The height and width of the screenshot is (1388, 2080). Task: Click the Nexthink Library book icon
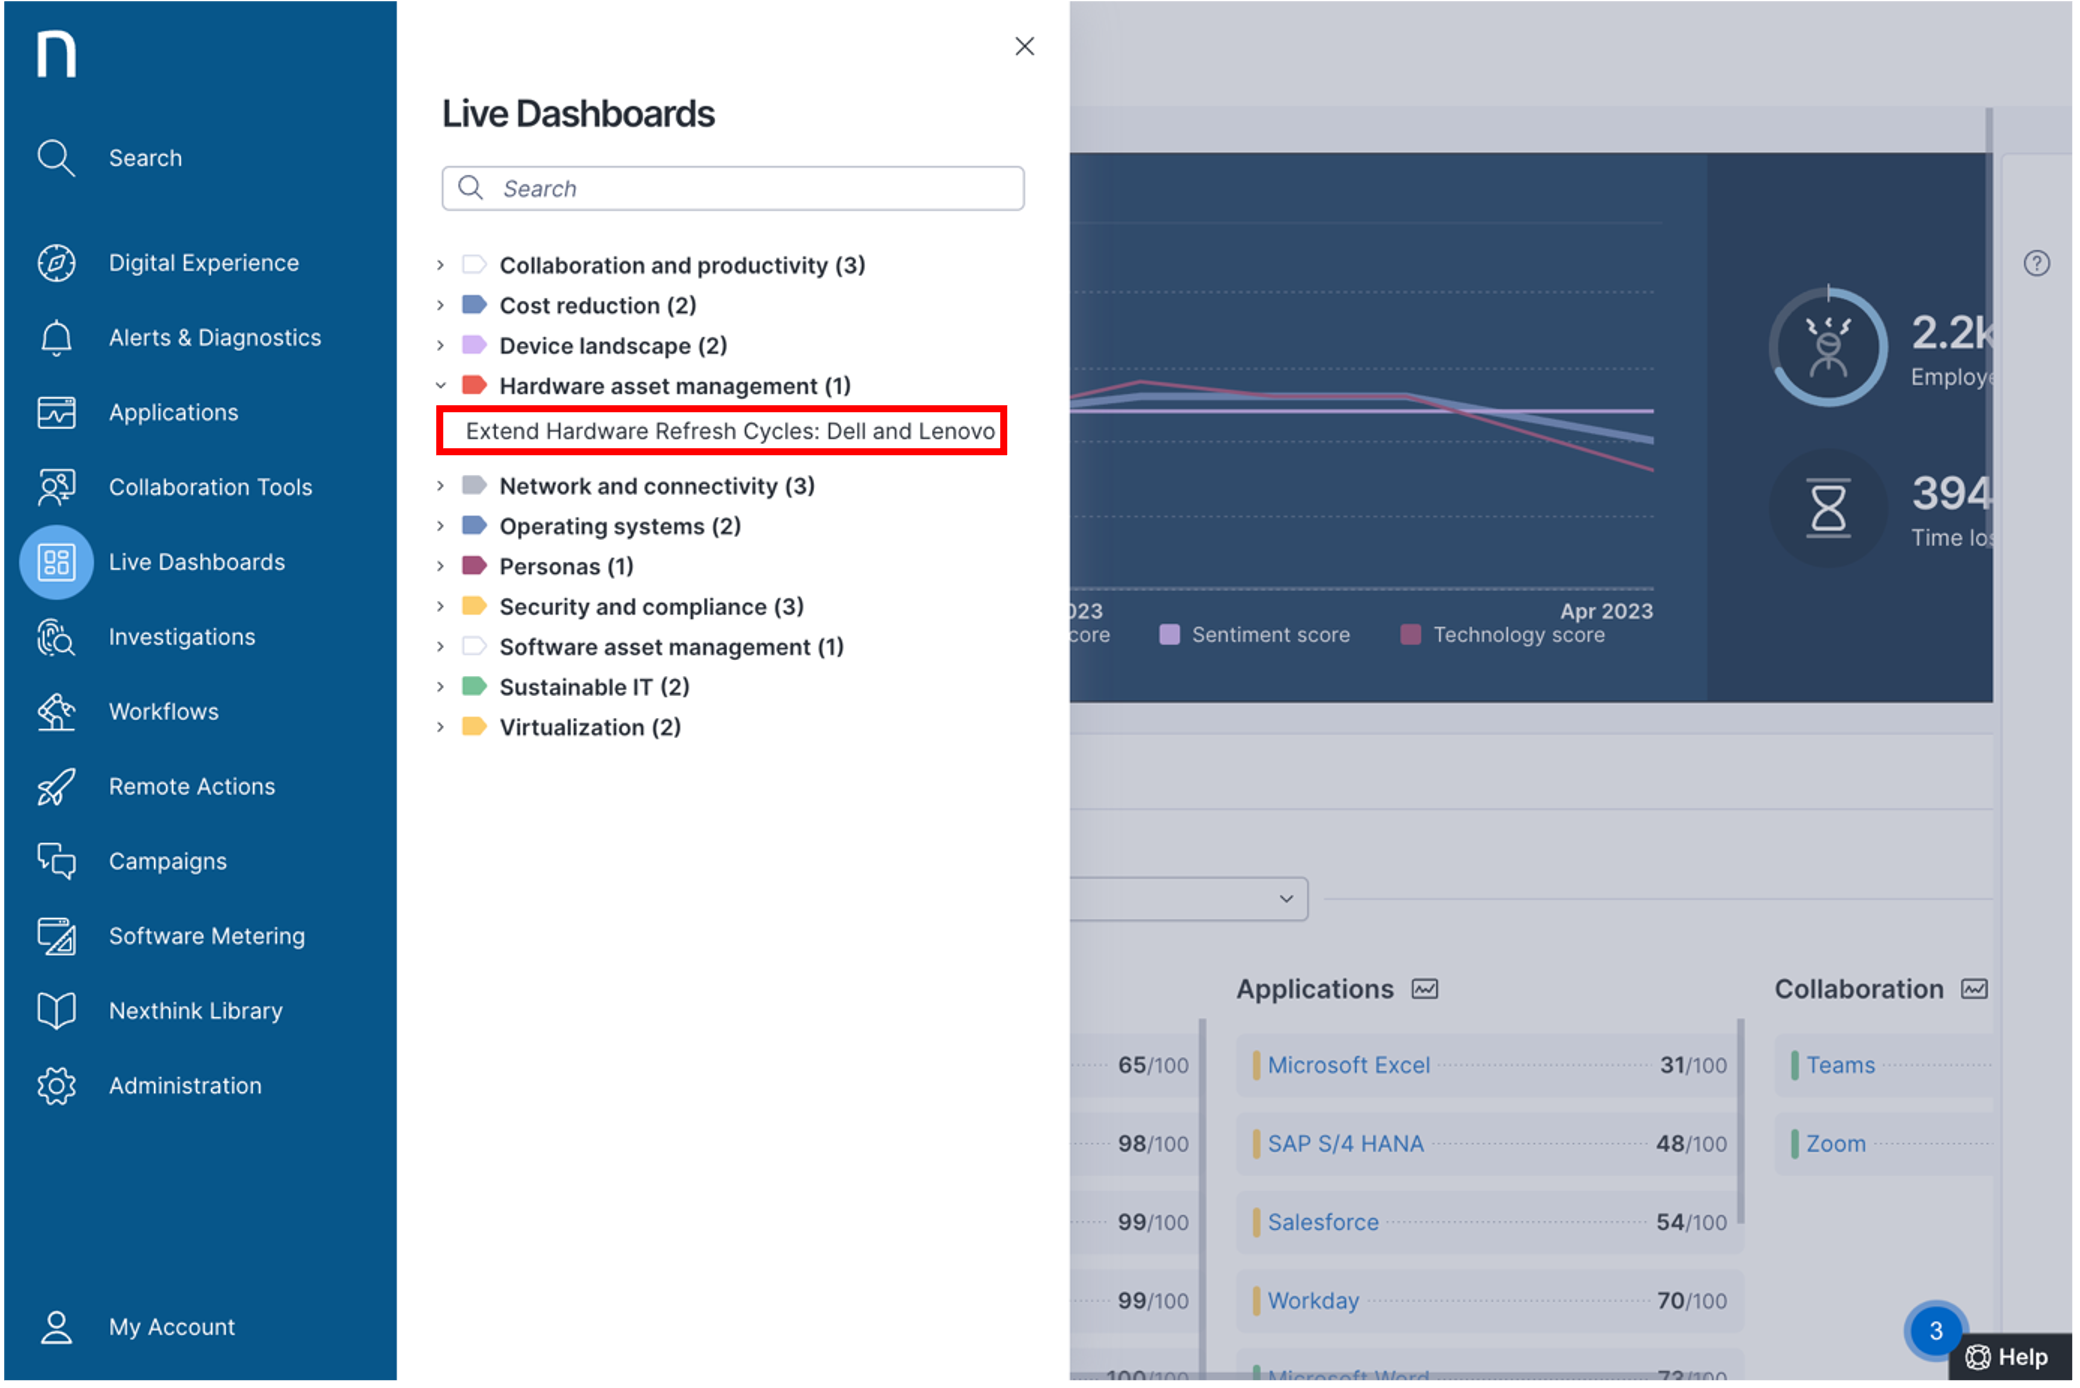pos(56,1011)
